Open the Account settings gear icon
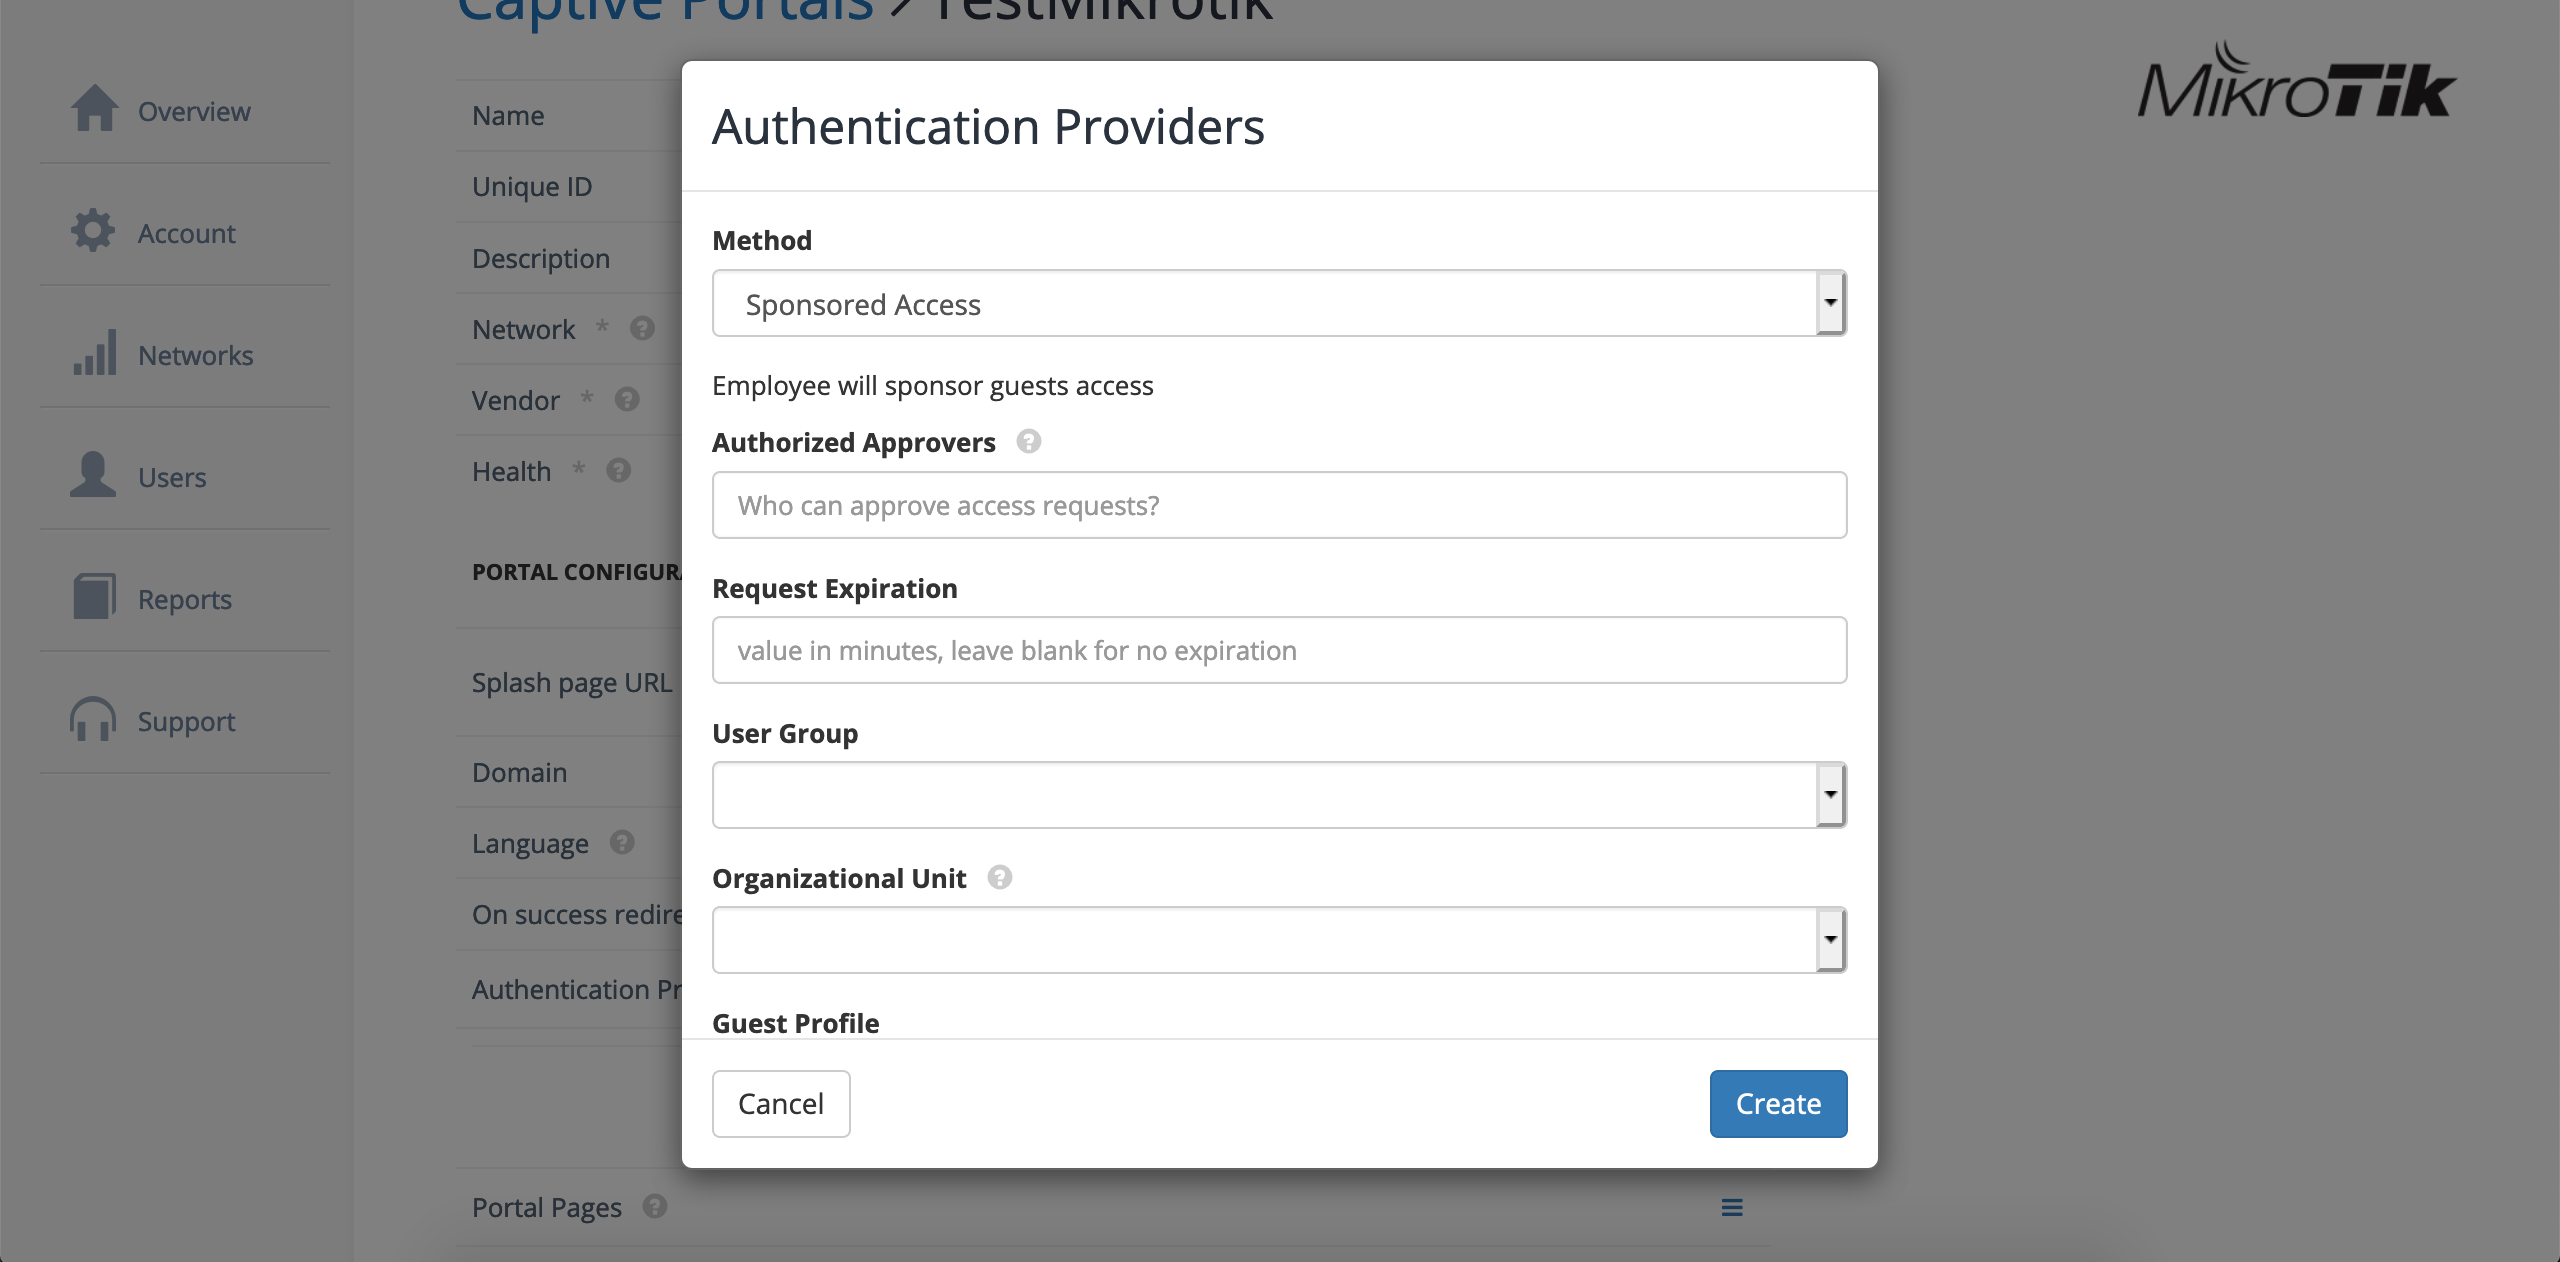Viewport: 2560px width, 1262px height. pos(94,232)
